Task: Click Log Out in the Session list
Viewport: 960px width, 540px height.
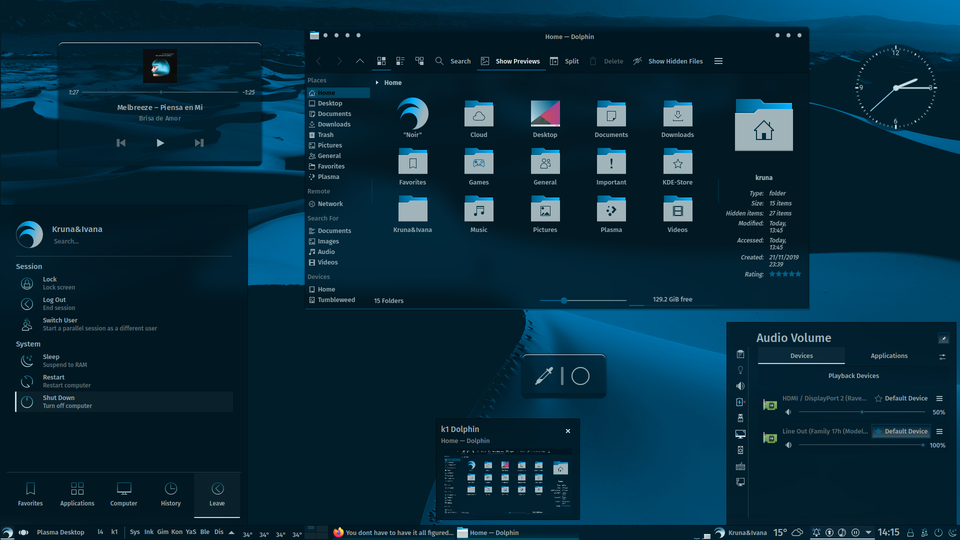Action: [x=54, y=303]
